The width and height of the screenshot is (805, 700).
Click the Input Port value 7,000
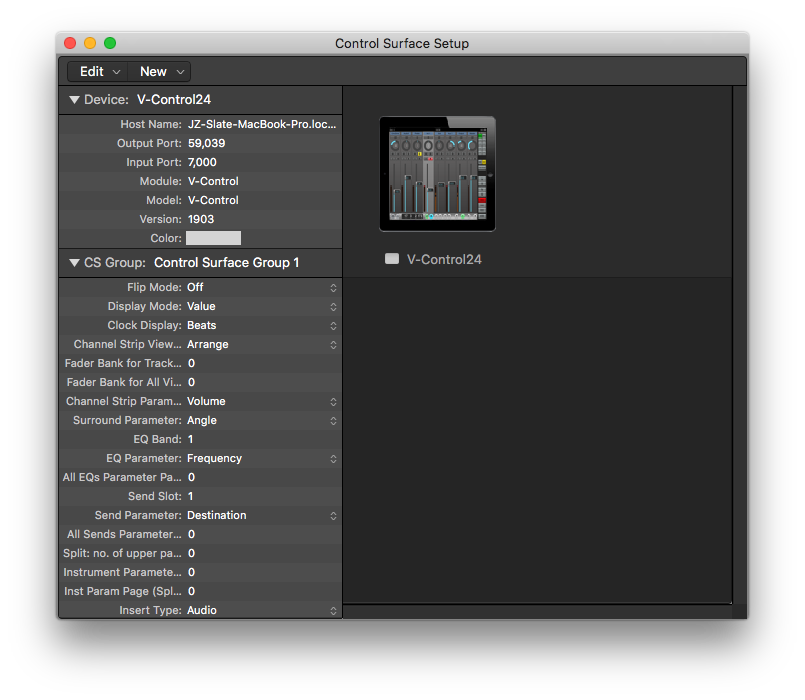pos(202,162)
